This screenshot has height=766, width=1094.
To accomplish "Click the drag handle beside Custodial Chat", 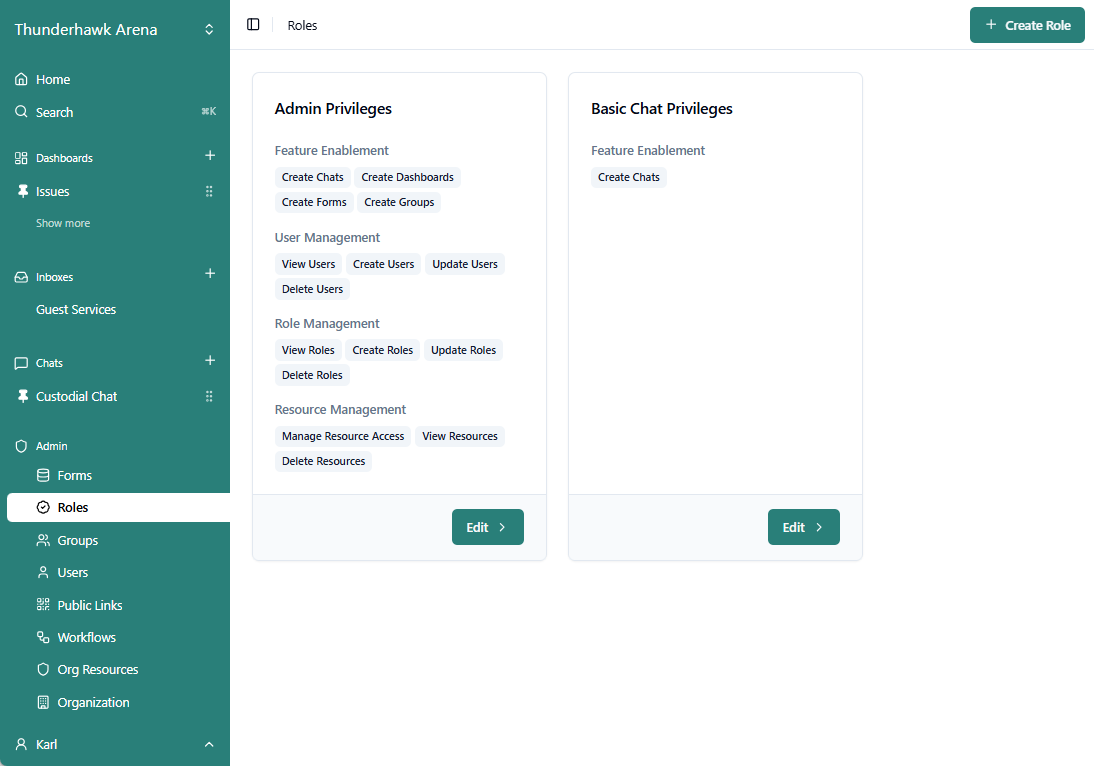I will [x=209, y=397].
